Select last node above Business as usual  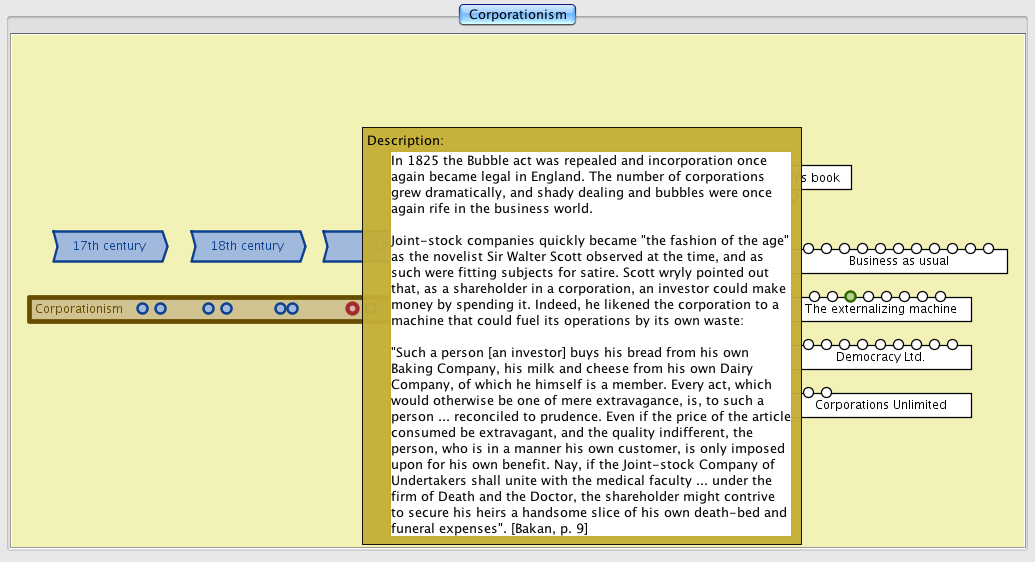[x=988, y=248]
